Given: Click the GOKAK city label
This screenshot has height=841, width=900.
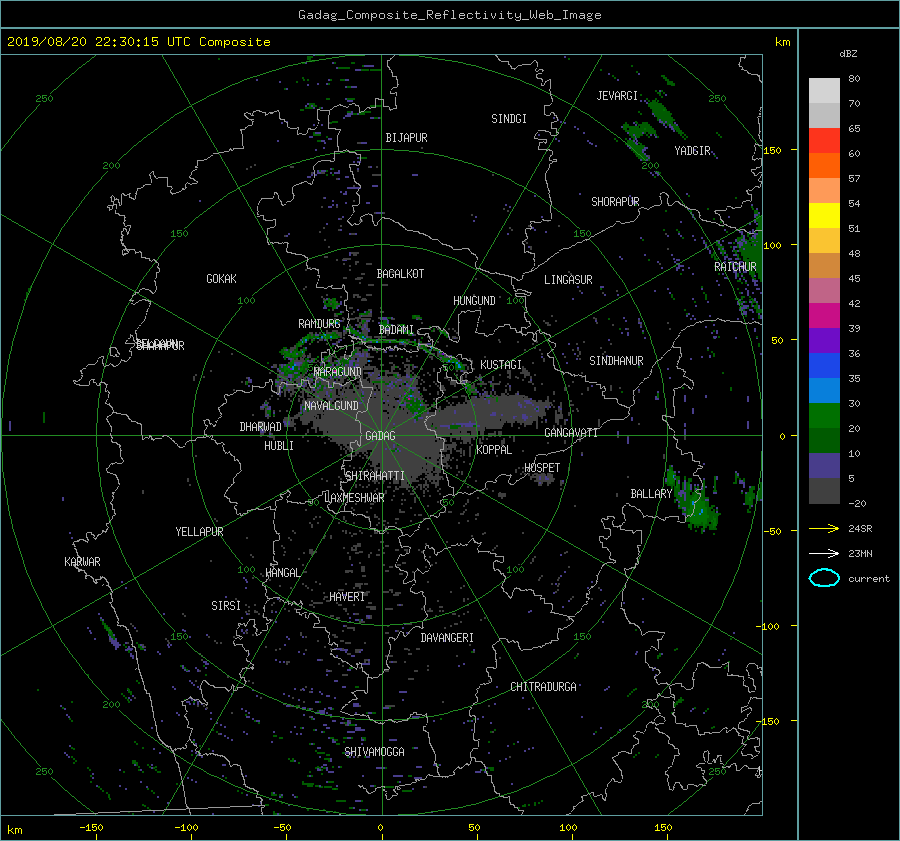Looking at the screenshot, I should point(221,279).
